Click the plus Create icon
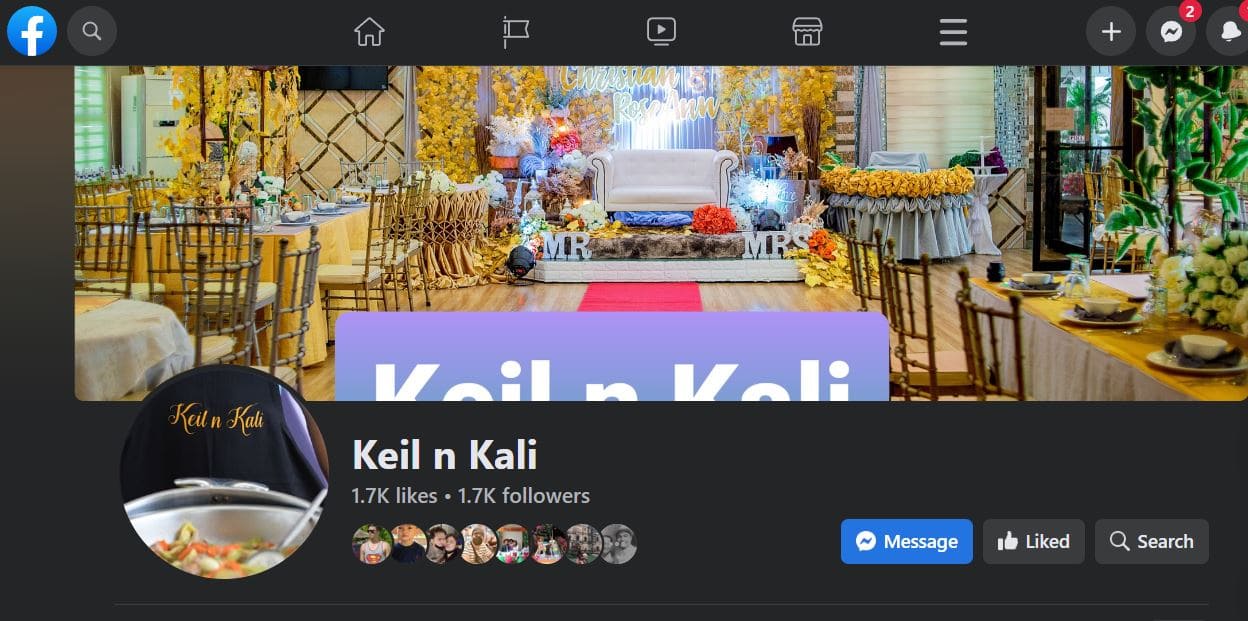 point(1111,32)
